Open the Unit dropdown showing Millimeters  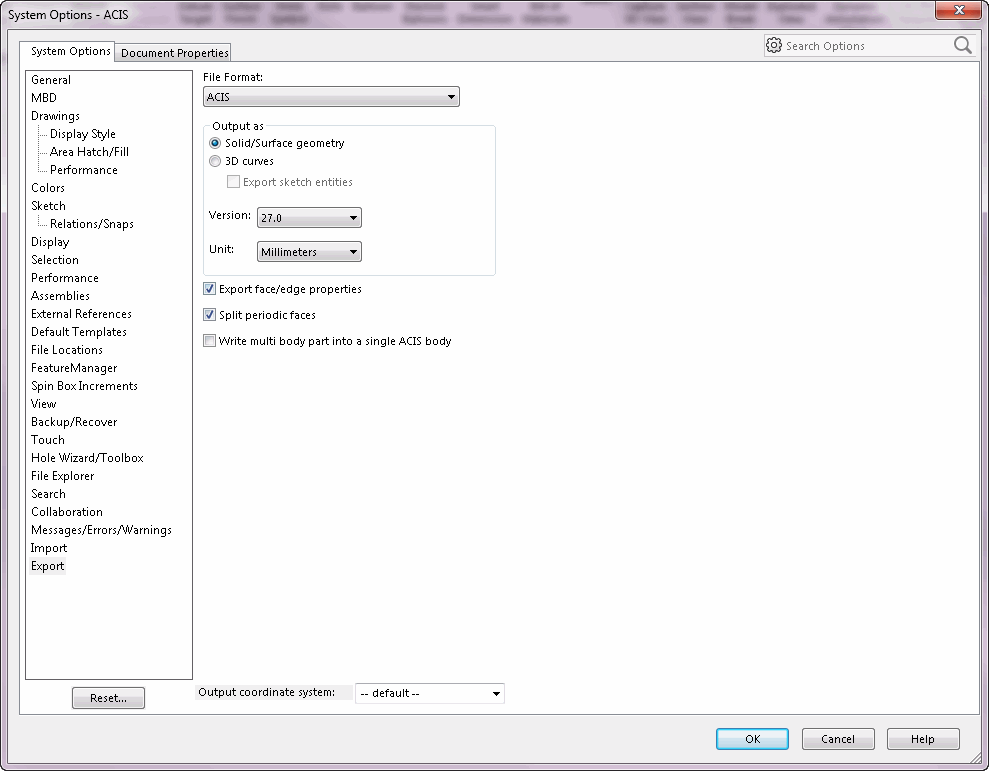coord(309,252)
